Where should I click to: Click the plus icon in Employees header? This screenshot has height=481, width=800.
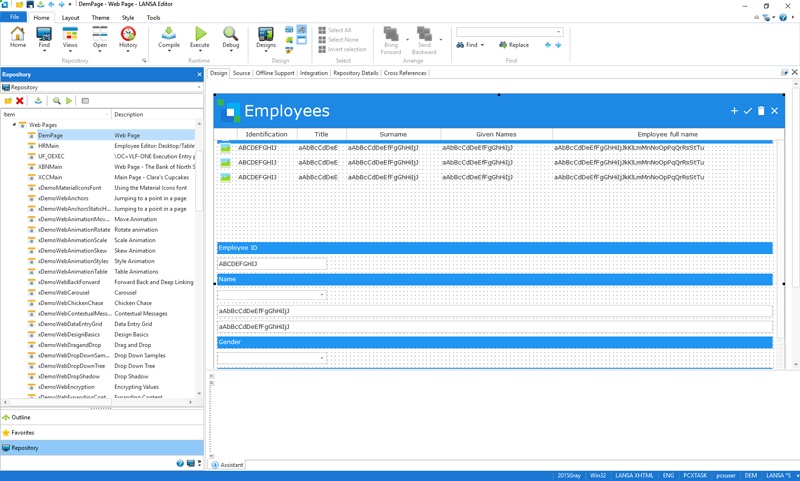click(x=734, y=111)
